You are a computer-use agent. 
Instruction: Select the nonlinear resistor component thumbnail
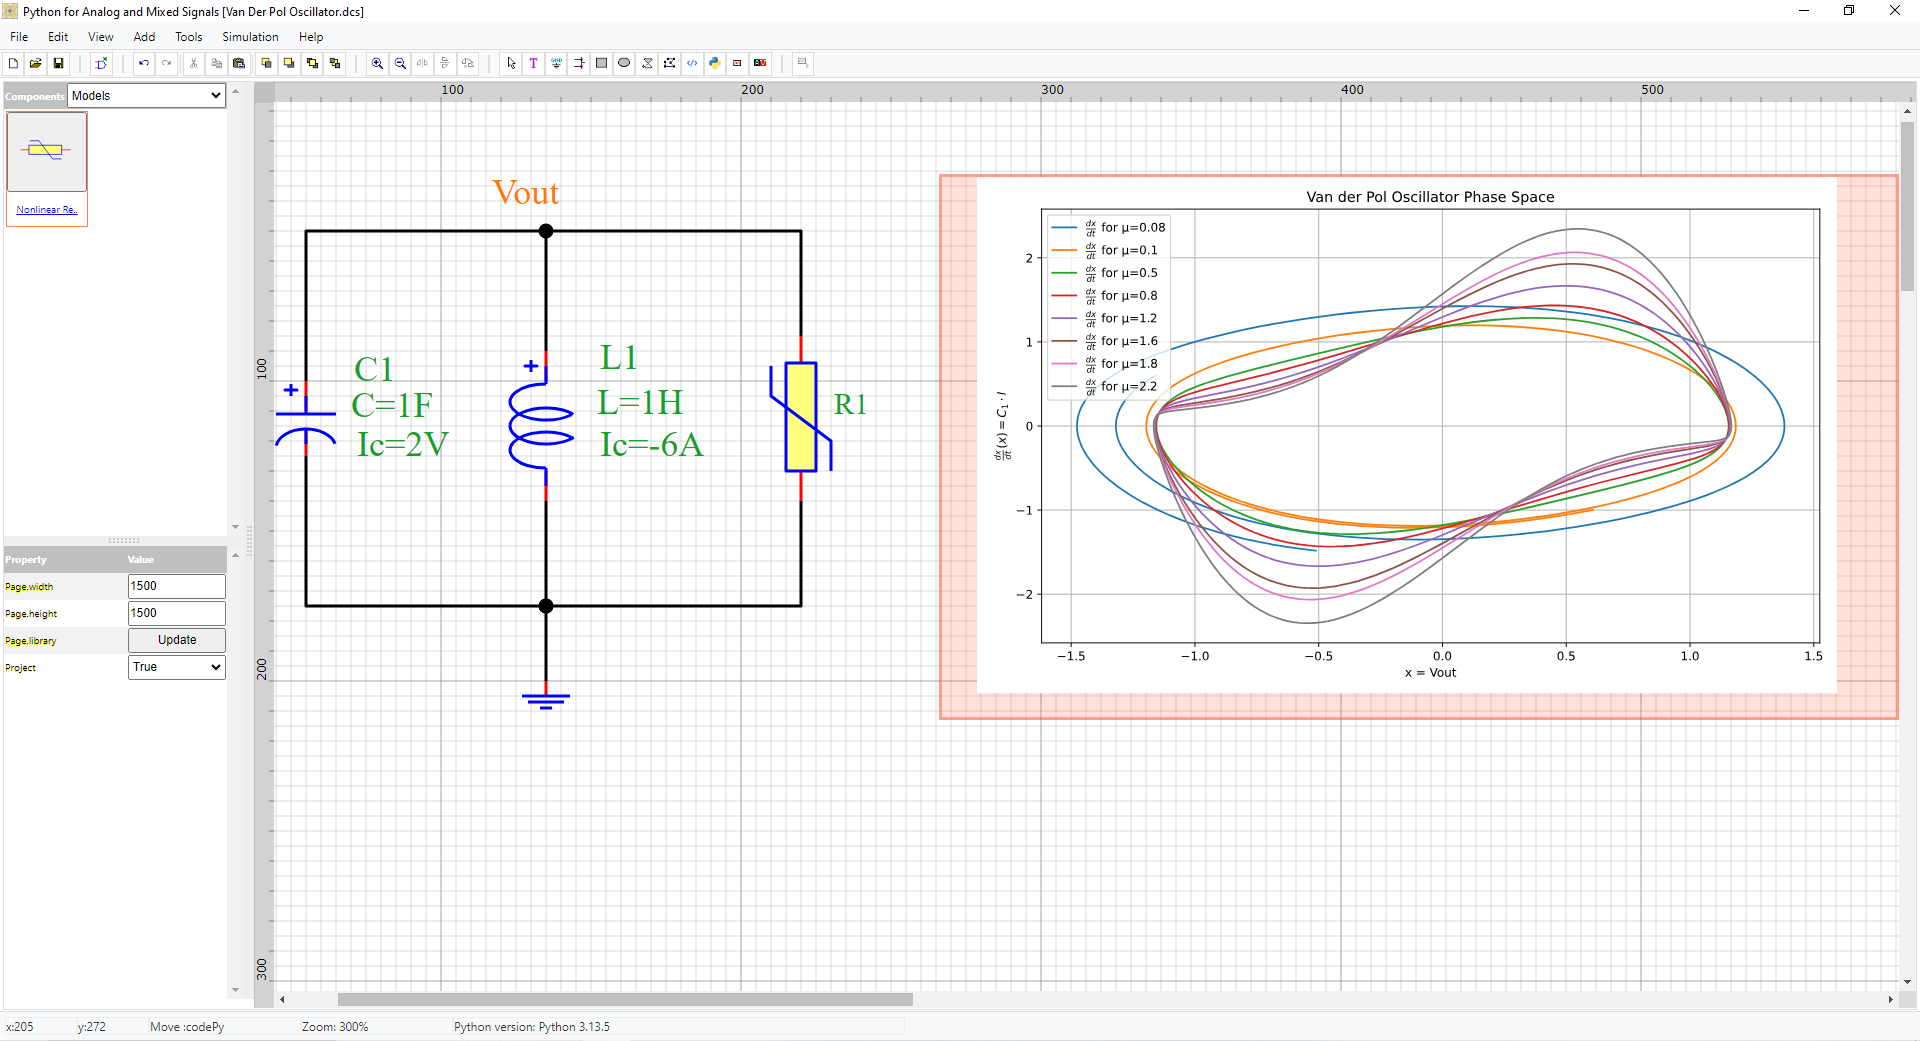47,151
